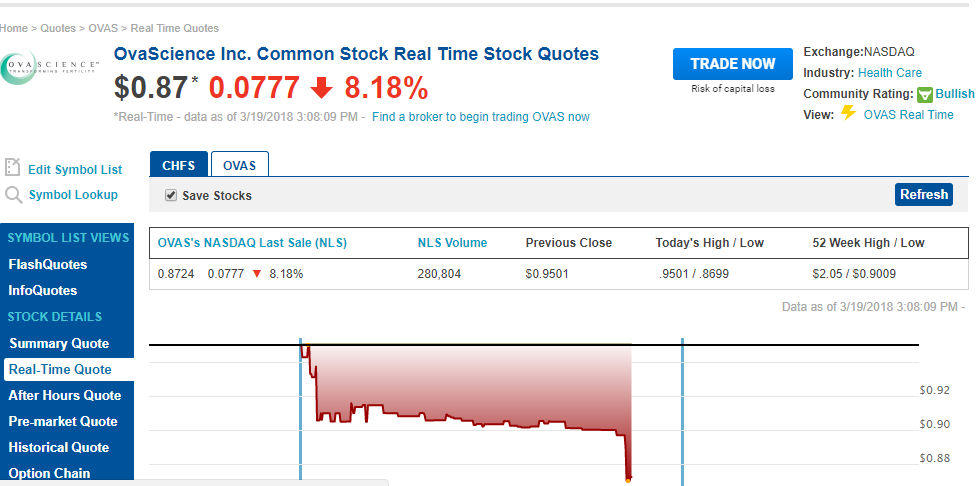Click the Refresh button

pos(923,195)
